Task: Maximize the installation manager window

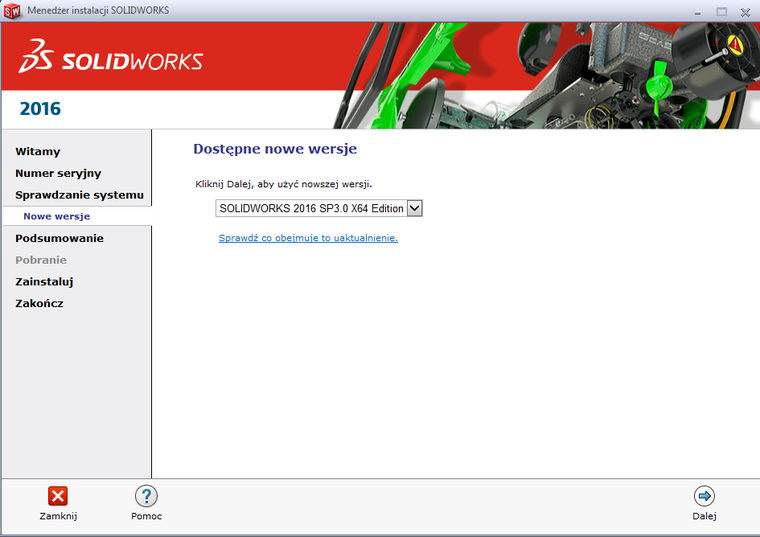Action: pyautogui.click(x=722, y=12)
